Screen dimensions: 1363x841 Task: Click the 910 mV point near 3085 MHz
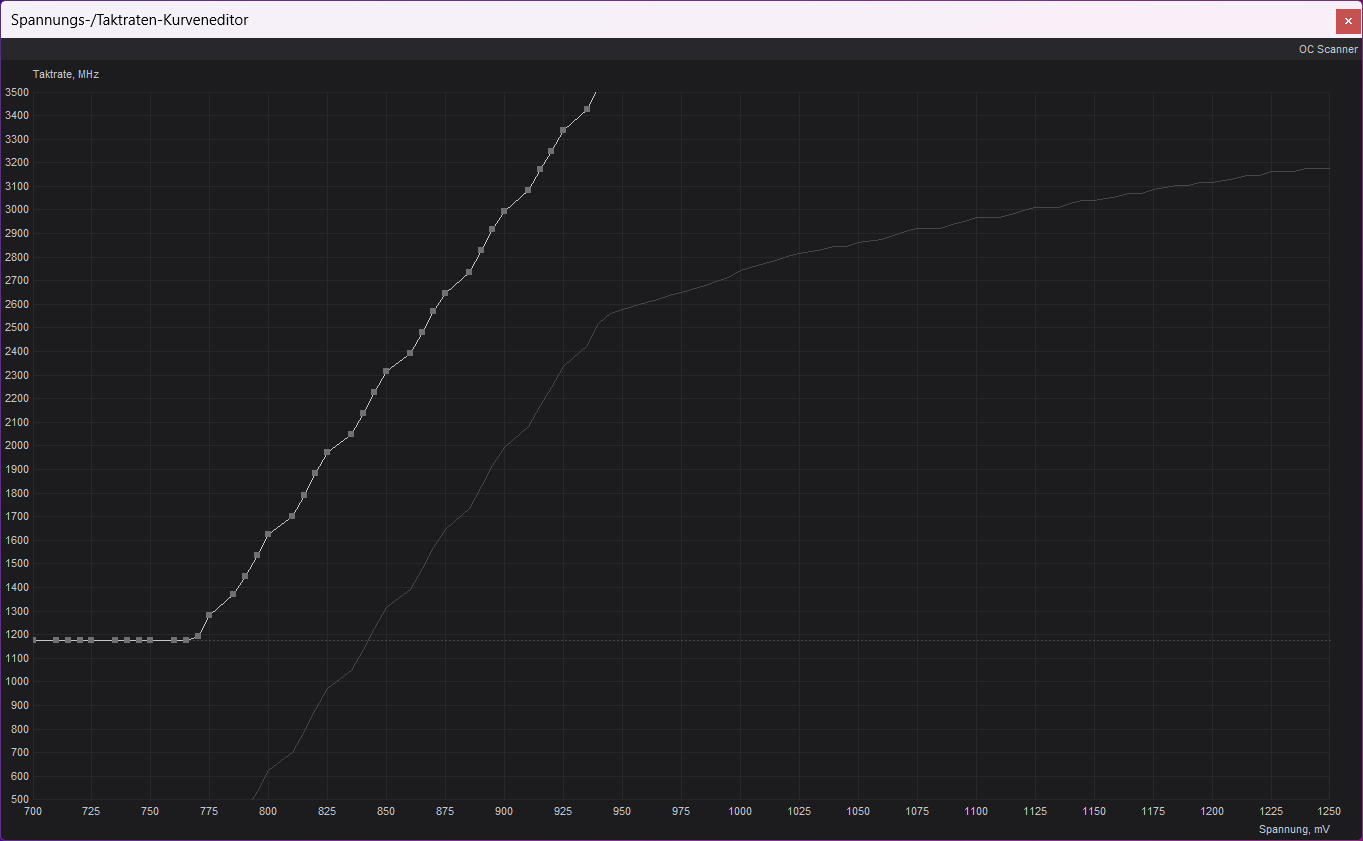[528, 190]
